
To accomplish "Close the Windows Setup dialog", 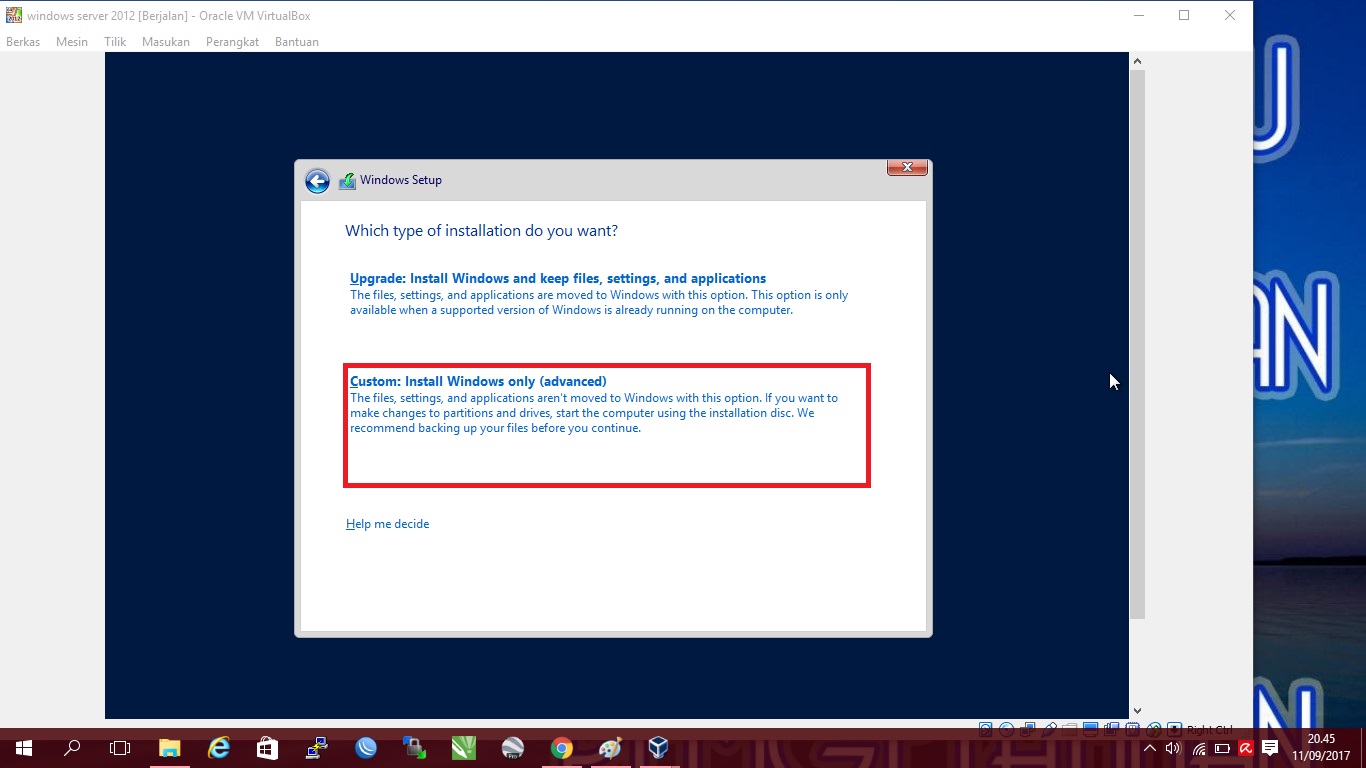I will 907,167.
